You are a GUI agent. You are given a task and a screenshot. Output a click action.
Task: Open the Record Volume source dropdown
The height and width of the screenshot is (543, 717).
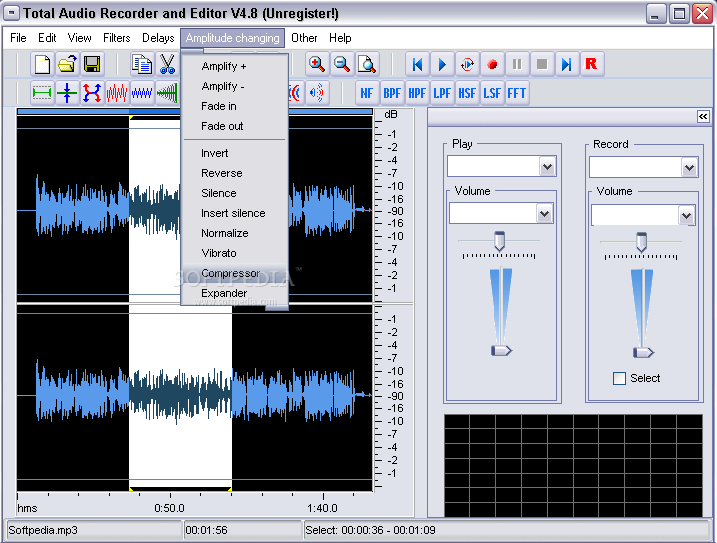pyautogui.click(x=686, y=215)
